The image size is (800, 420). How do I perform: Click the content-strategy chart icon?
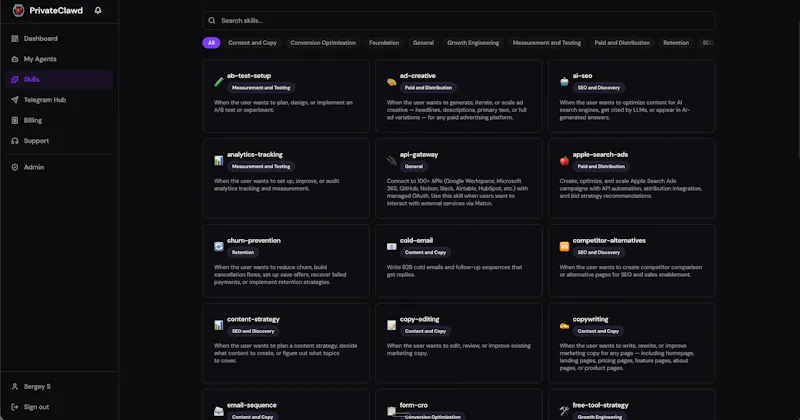219,325
